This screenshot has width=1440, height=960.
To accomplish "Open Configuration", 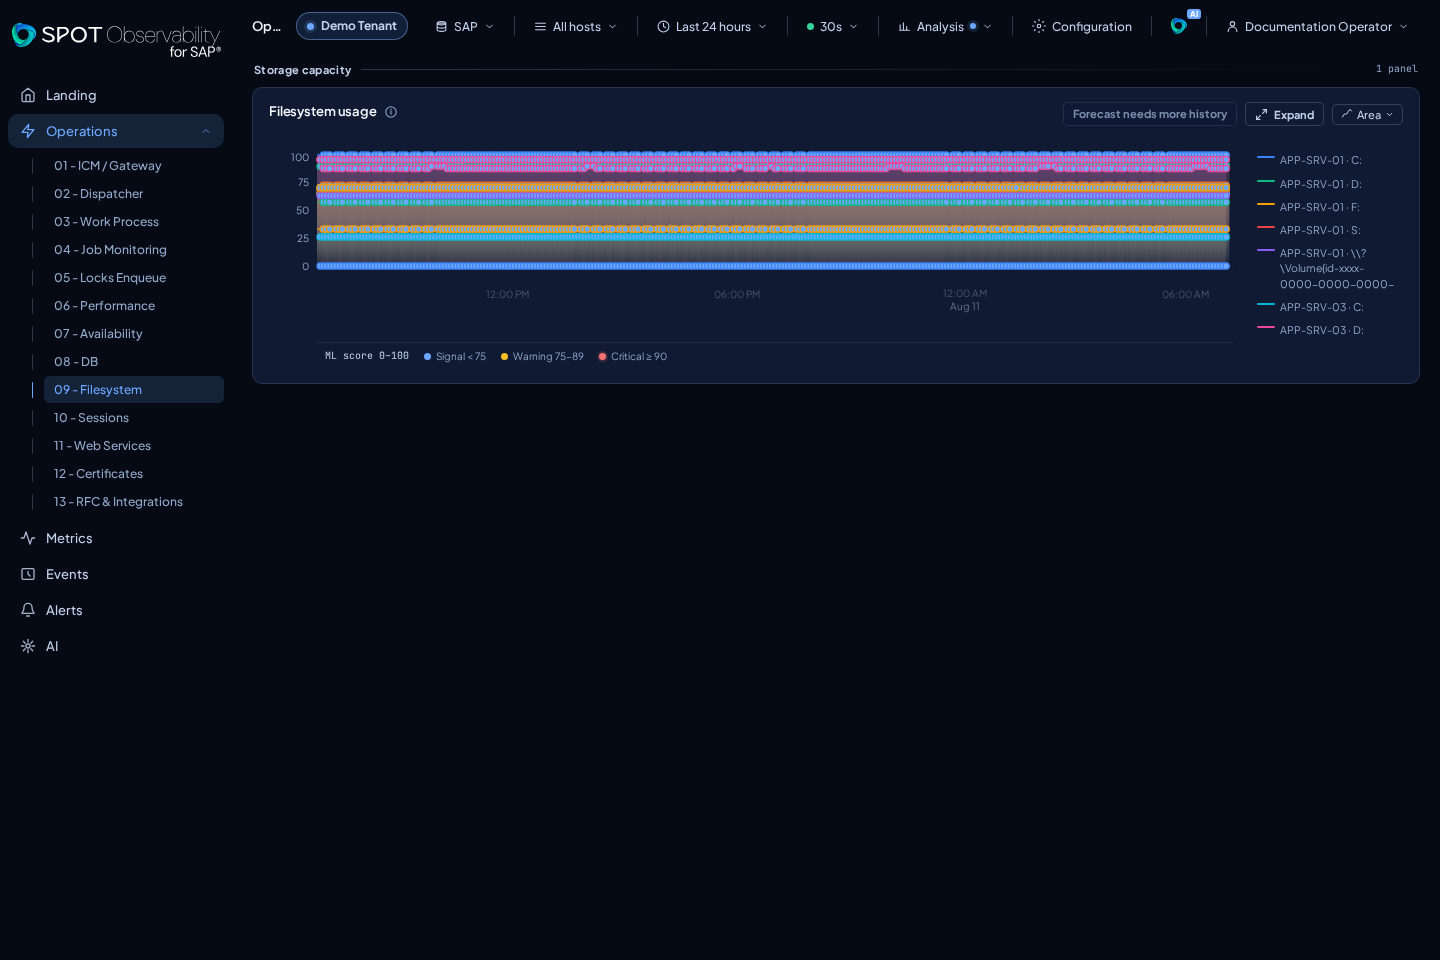I will pos(1082,27).
